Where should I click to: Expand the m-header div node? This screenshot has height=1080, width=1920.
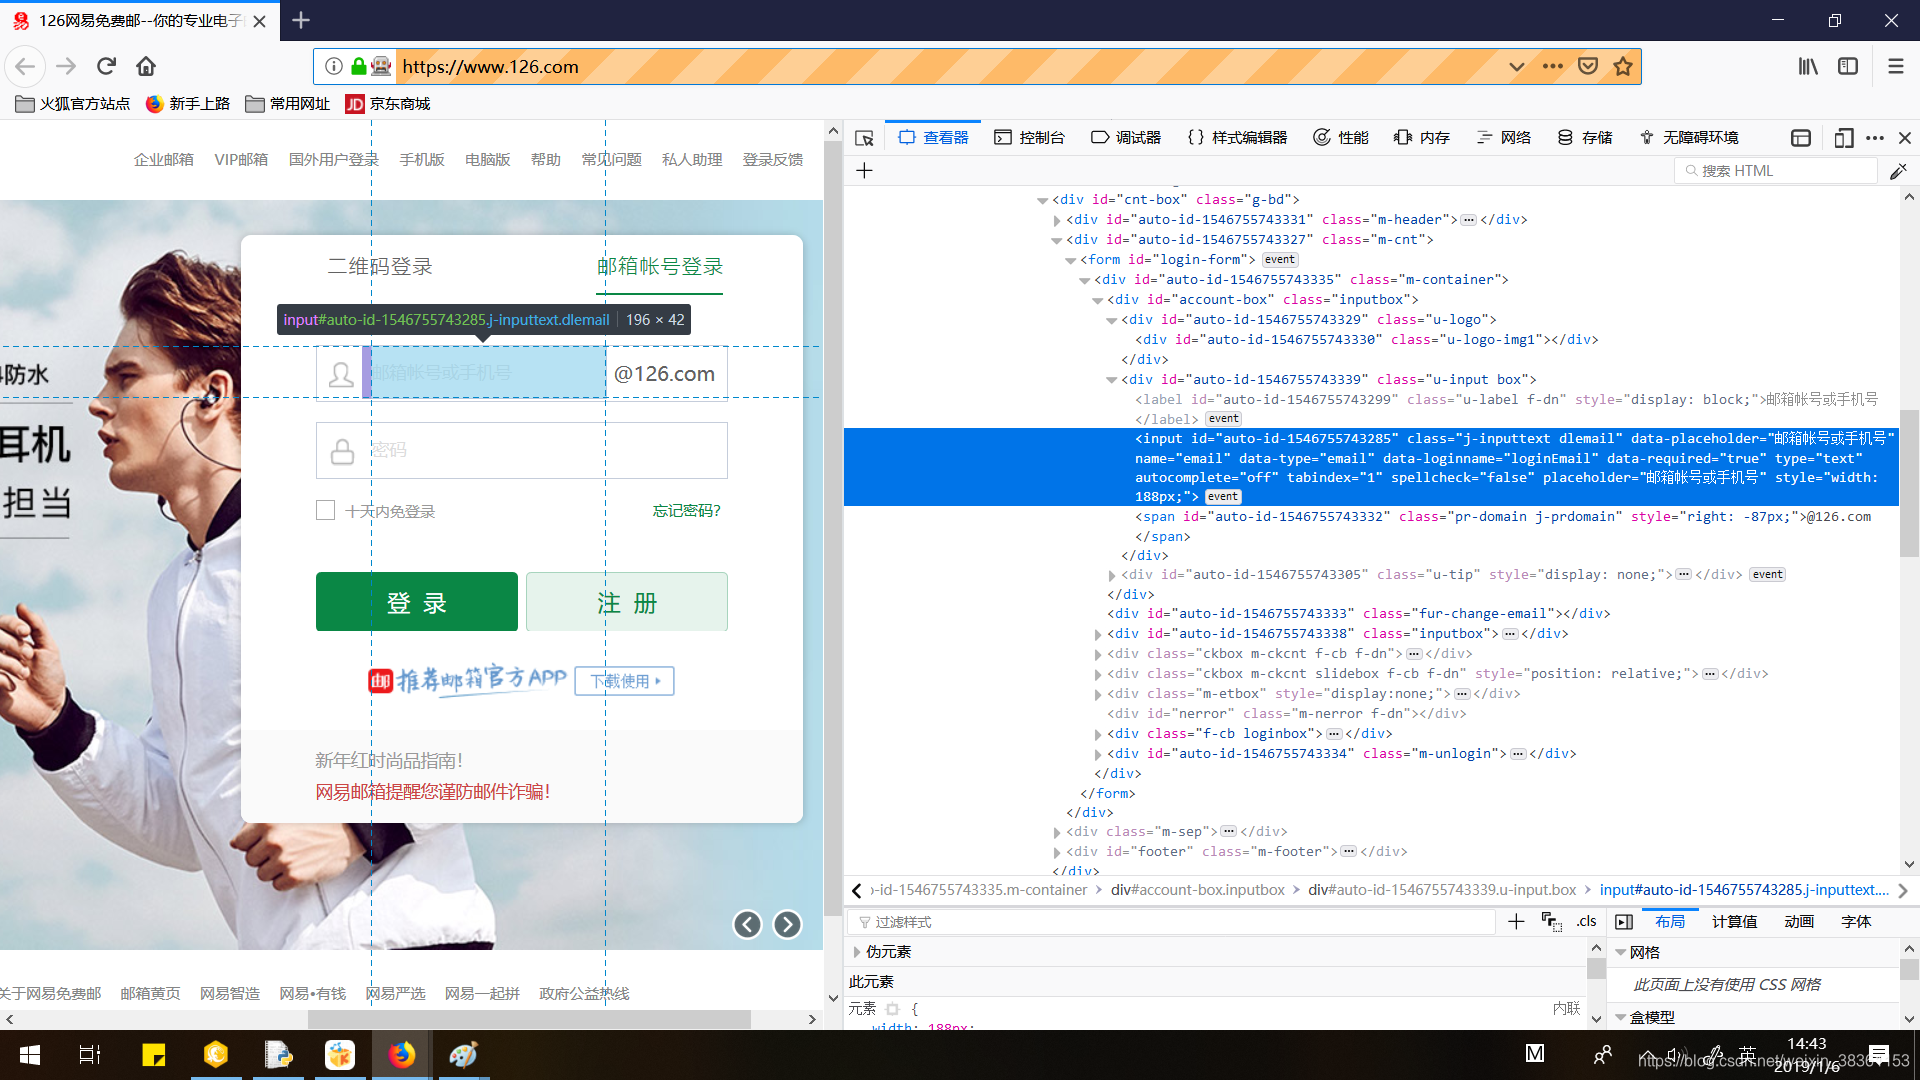pyautogui.click(x=1057, y=220)
